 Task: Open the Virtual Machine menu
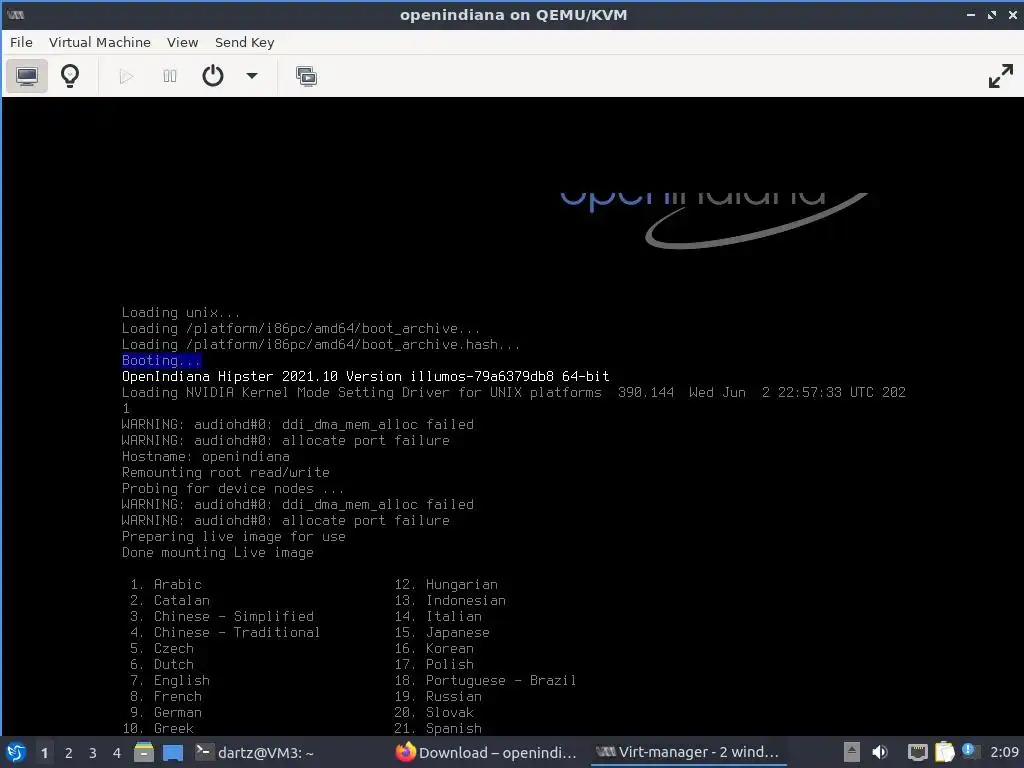pos(99,42)
